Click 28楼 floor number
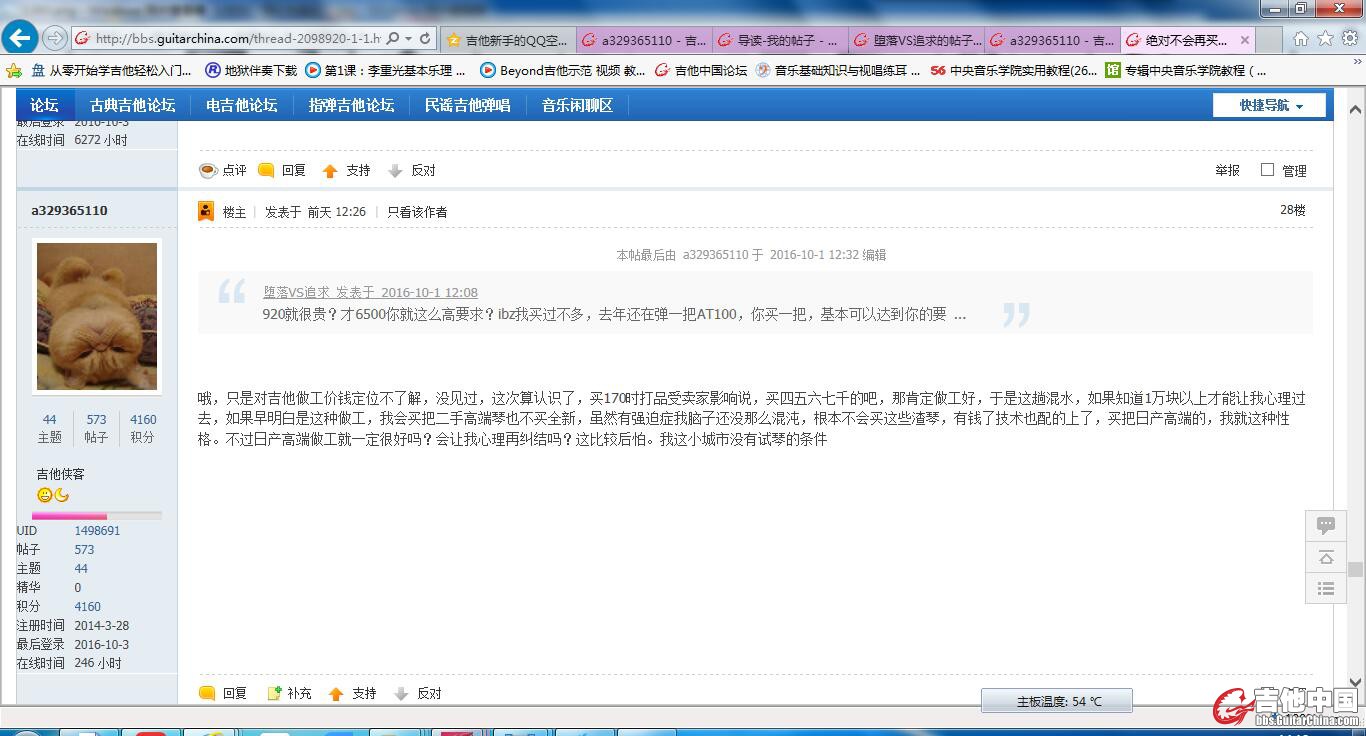The image size is (1366, 736). [x=1293, y=210]
